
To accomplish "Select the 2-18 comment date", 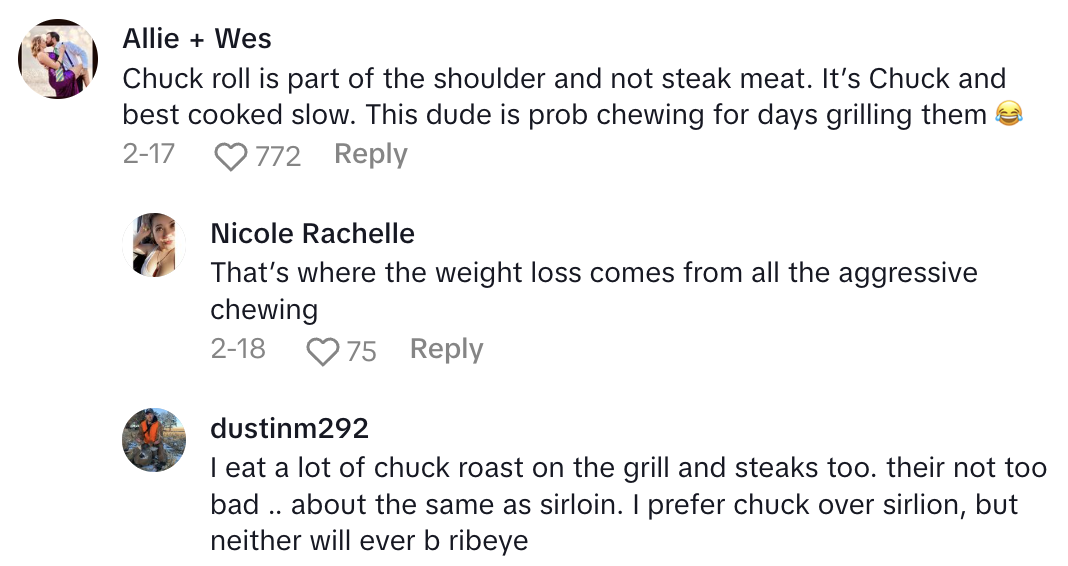I will 238,350.
